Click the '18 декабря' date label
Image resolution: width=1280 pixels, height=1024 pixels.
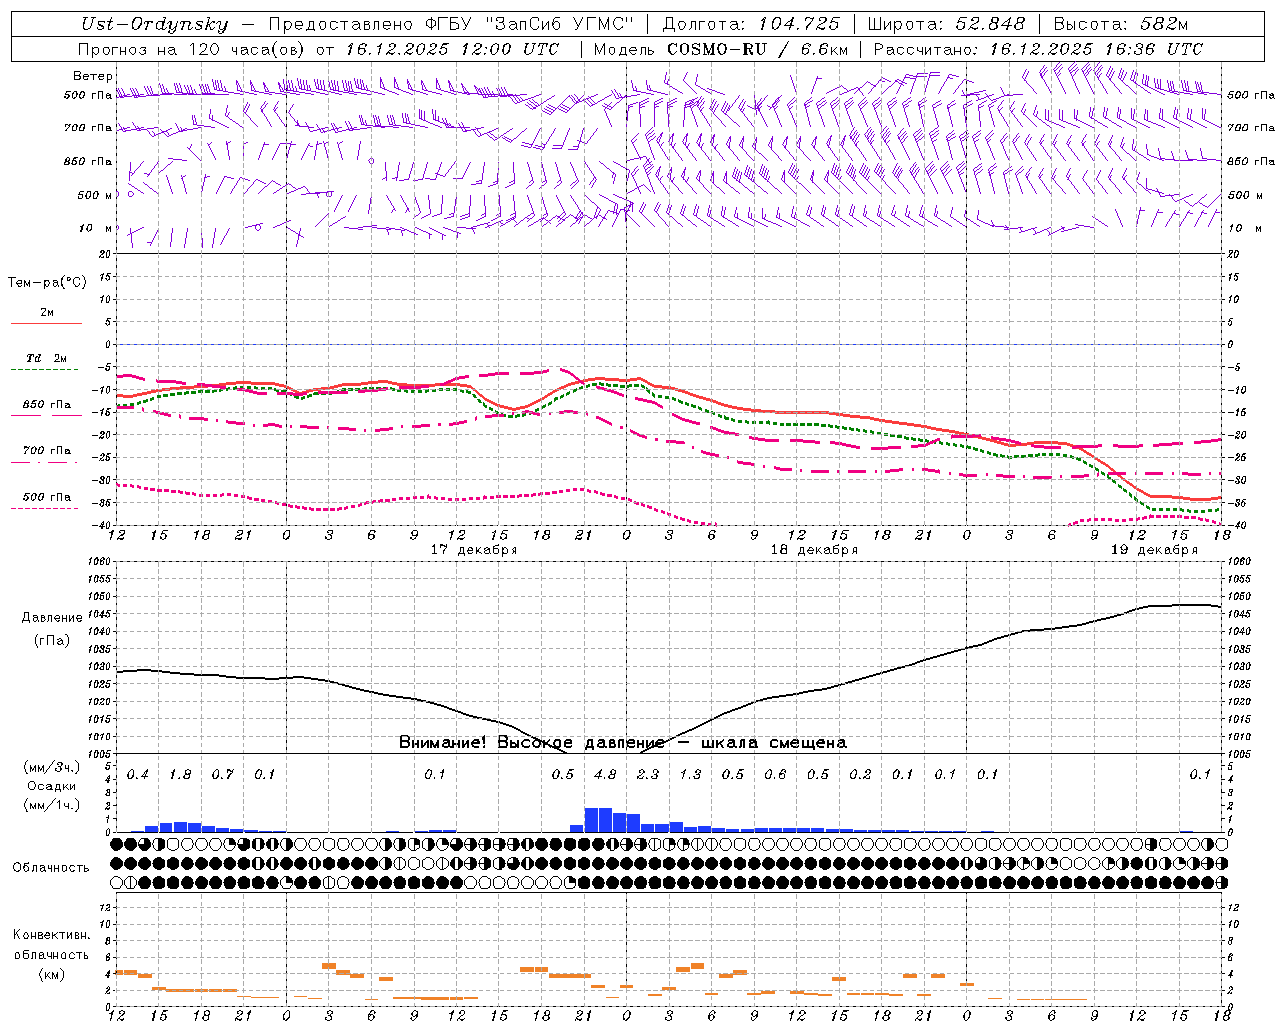814,550
